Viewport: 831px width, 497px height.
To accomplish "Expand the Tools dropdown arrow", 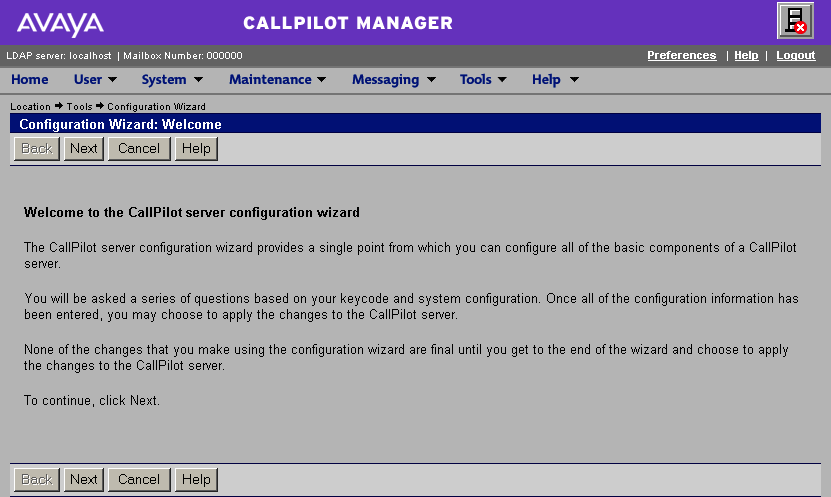I will point(502,79).
